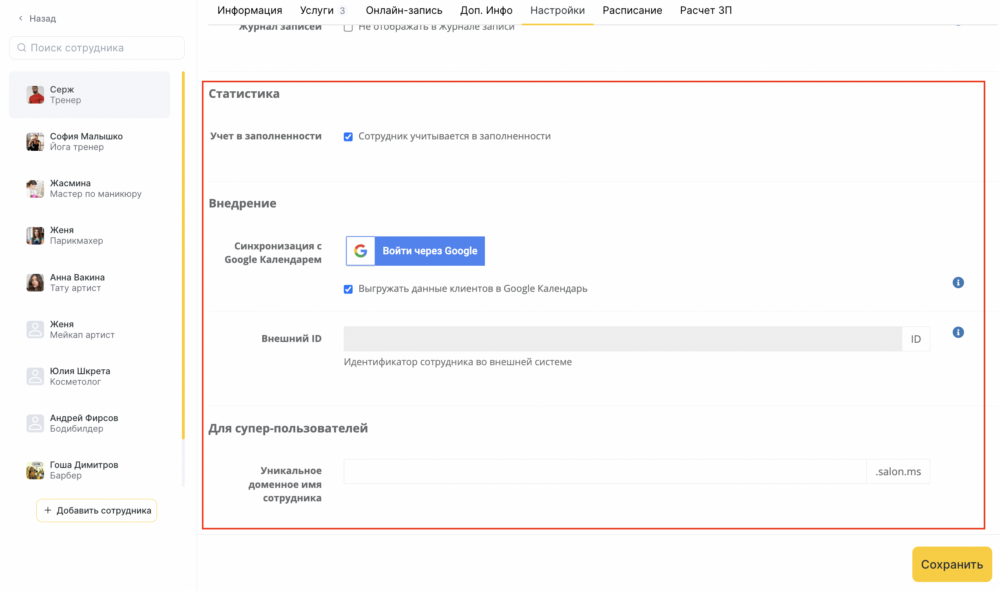Go back via Назад link
The height and width of the screenshot is (591, 1000).
tap(37, 18)
